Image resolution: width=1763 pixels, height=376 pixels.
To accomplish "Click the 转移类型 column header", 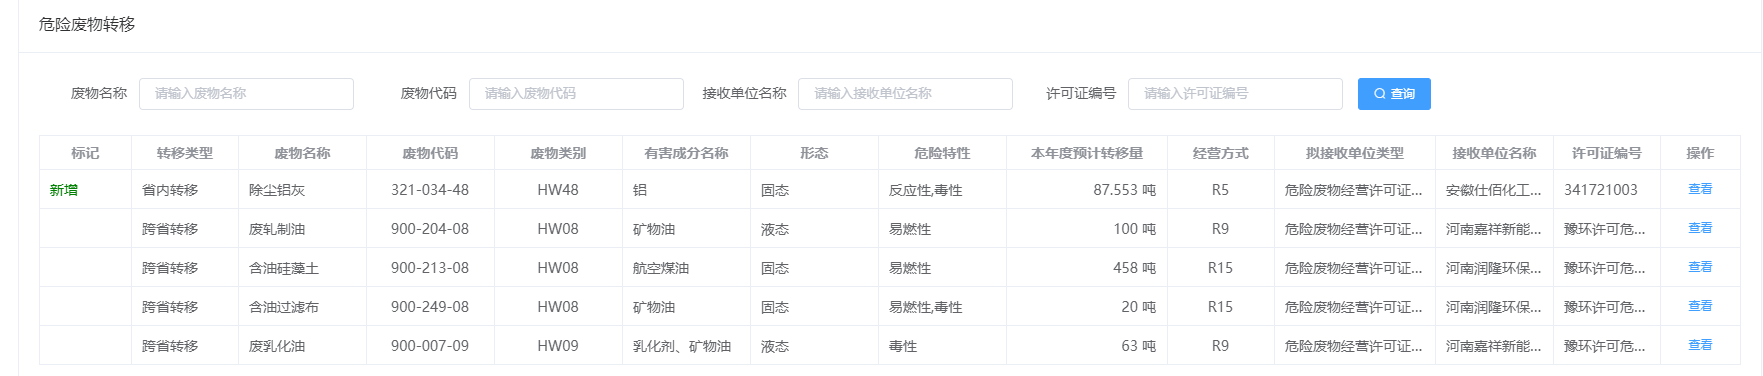I will click(x=185, y=153).
